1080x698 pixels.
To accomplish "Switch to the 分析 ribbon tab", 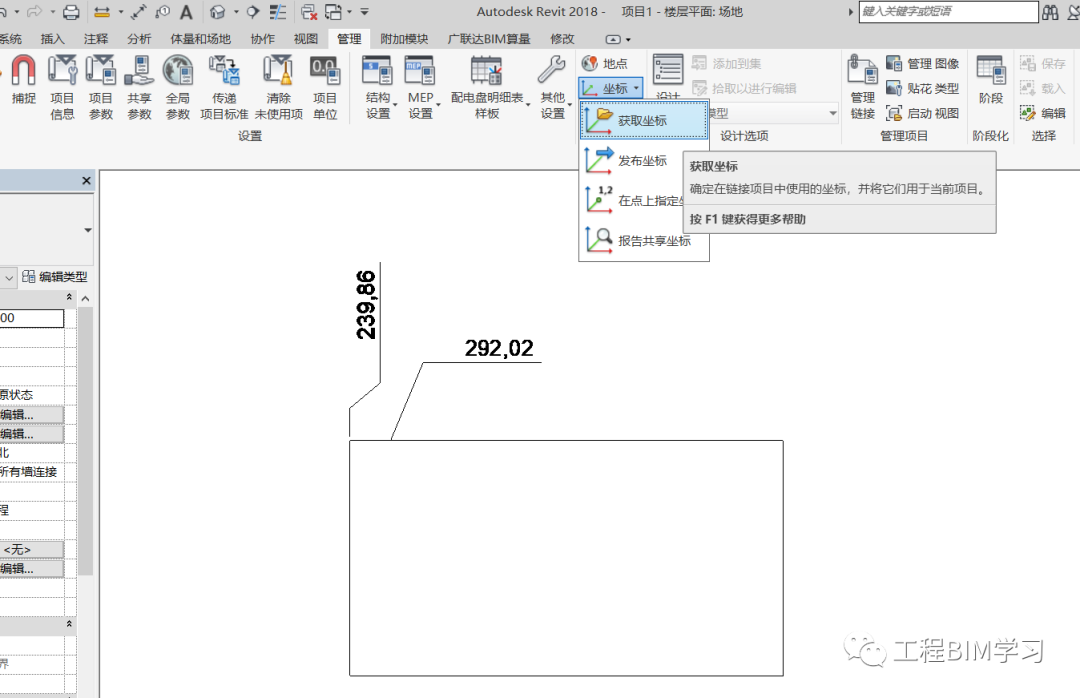I will click(139, 39).
